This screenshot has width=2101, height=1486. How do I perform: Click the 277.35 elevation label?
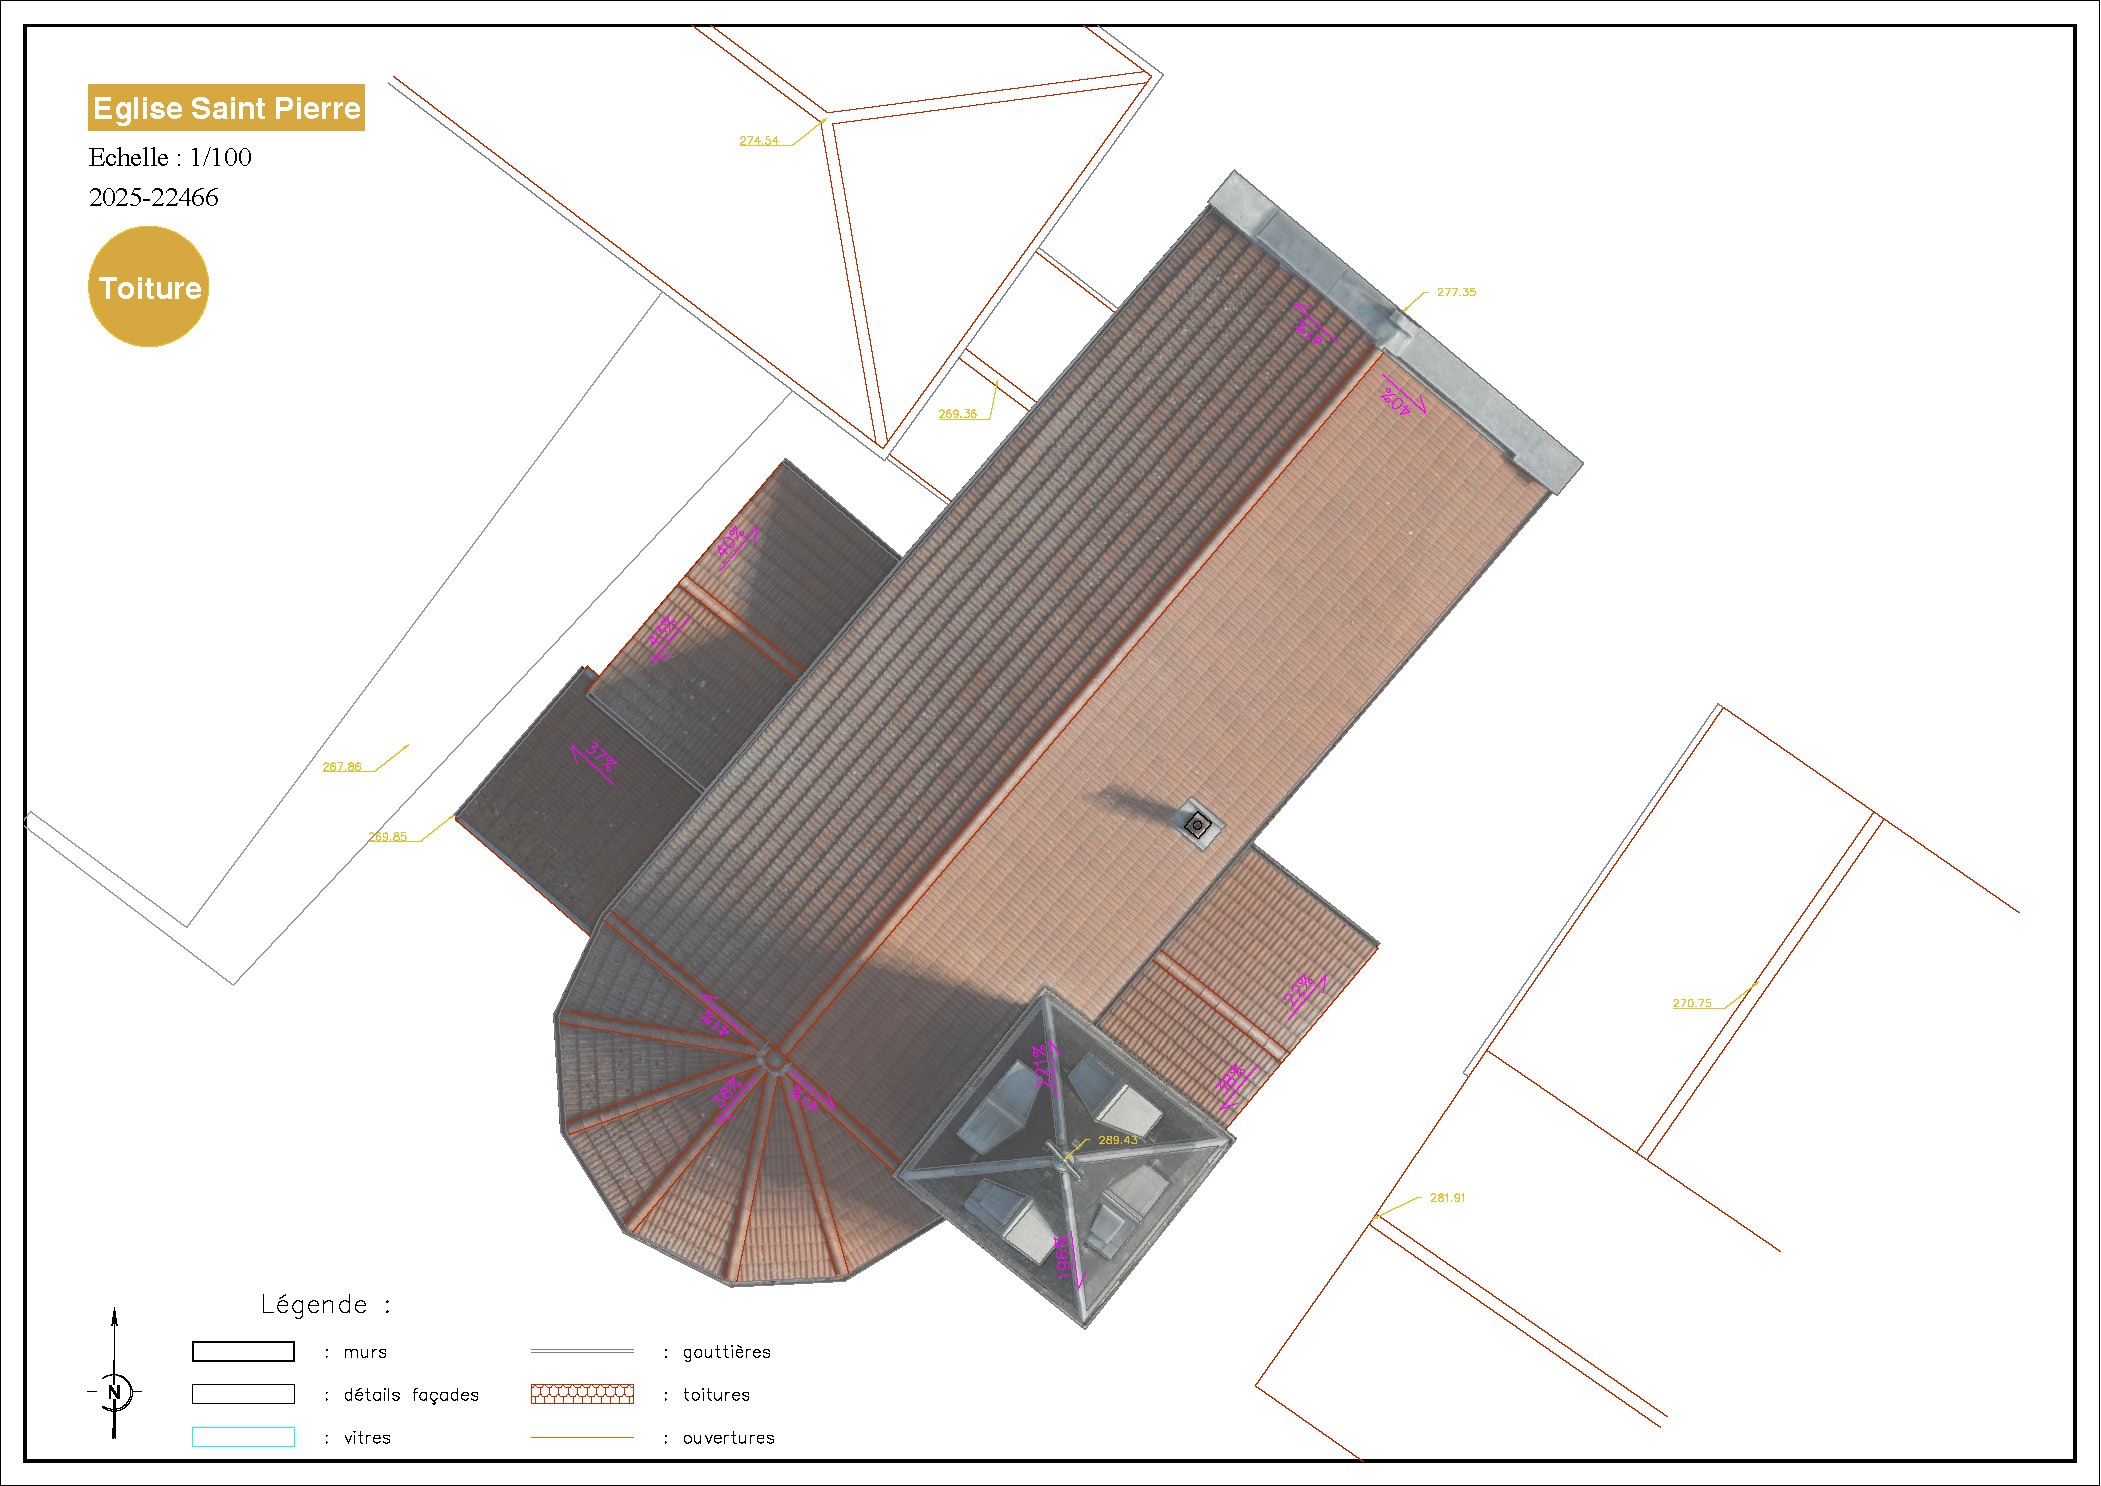click(1455, 292)
